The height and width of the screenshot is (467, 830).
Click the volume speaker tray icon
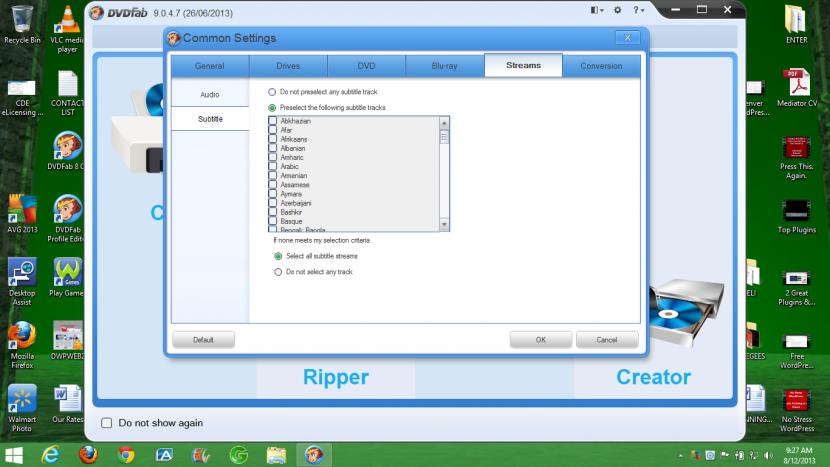coord(768,455)
